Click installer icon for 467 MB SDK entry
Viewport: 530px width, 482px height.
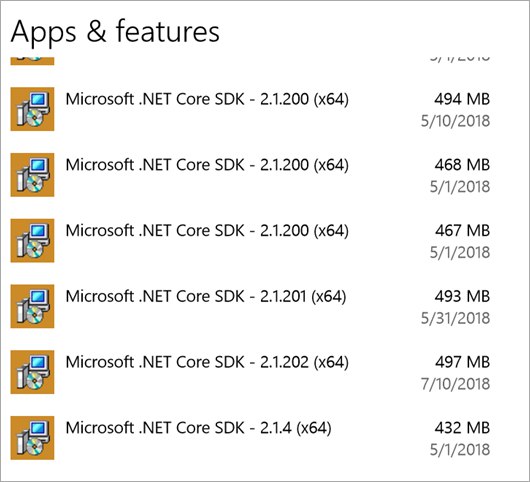(x=32, y=240)
